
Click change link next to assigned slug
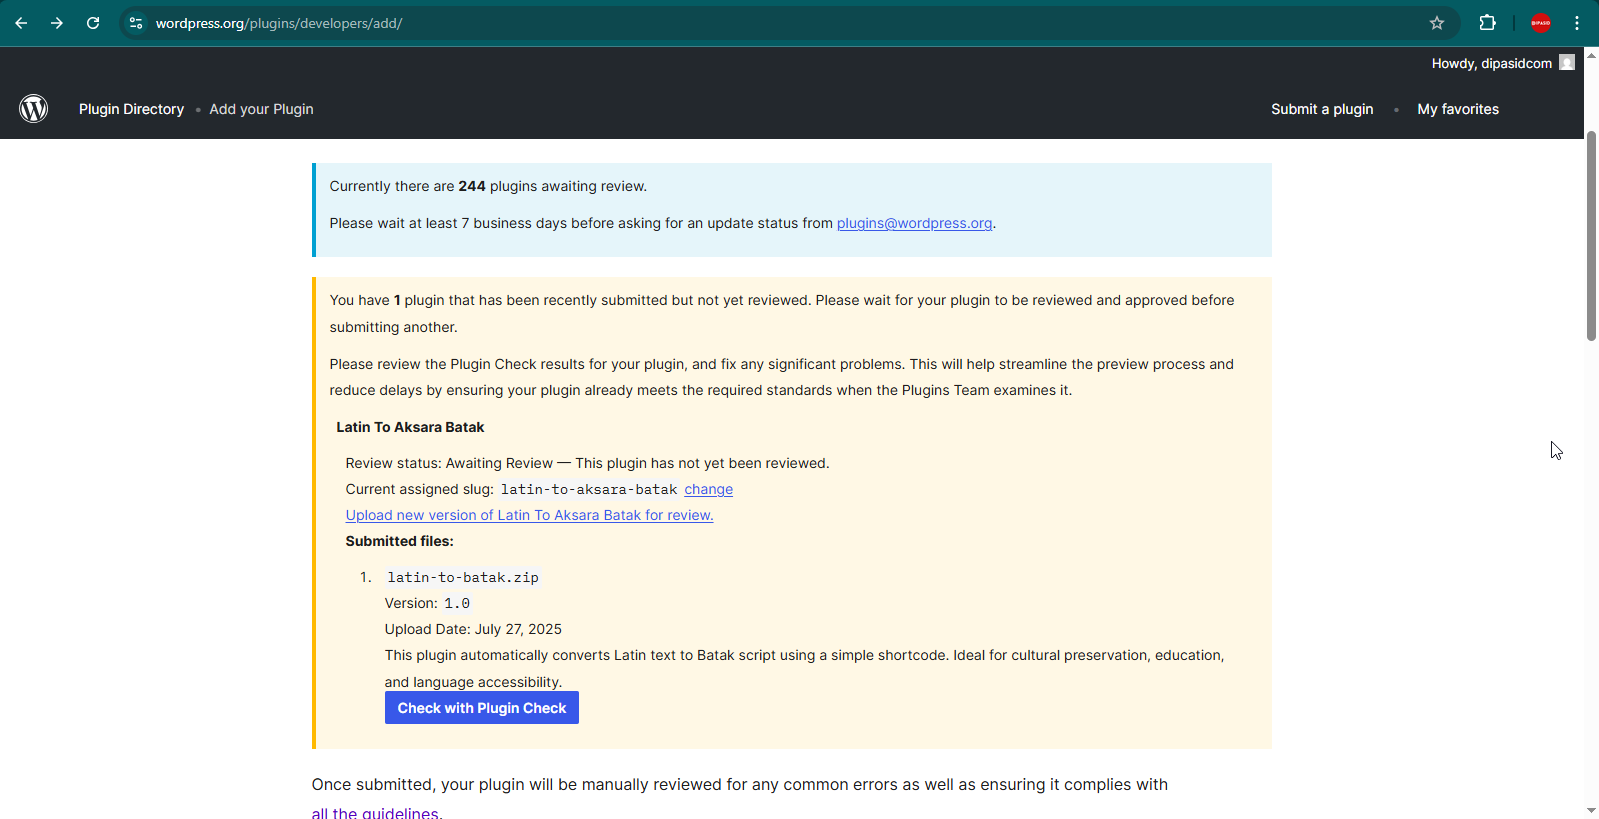point(708,489)
